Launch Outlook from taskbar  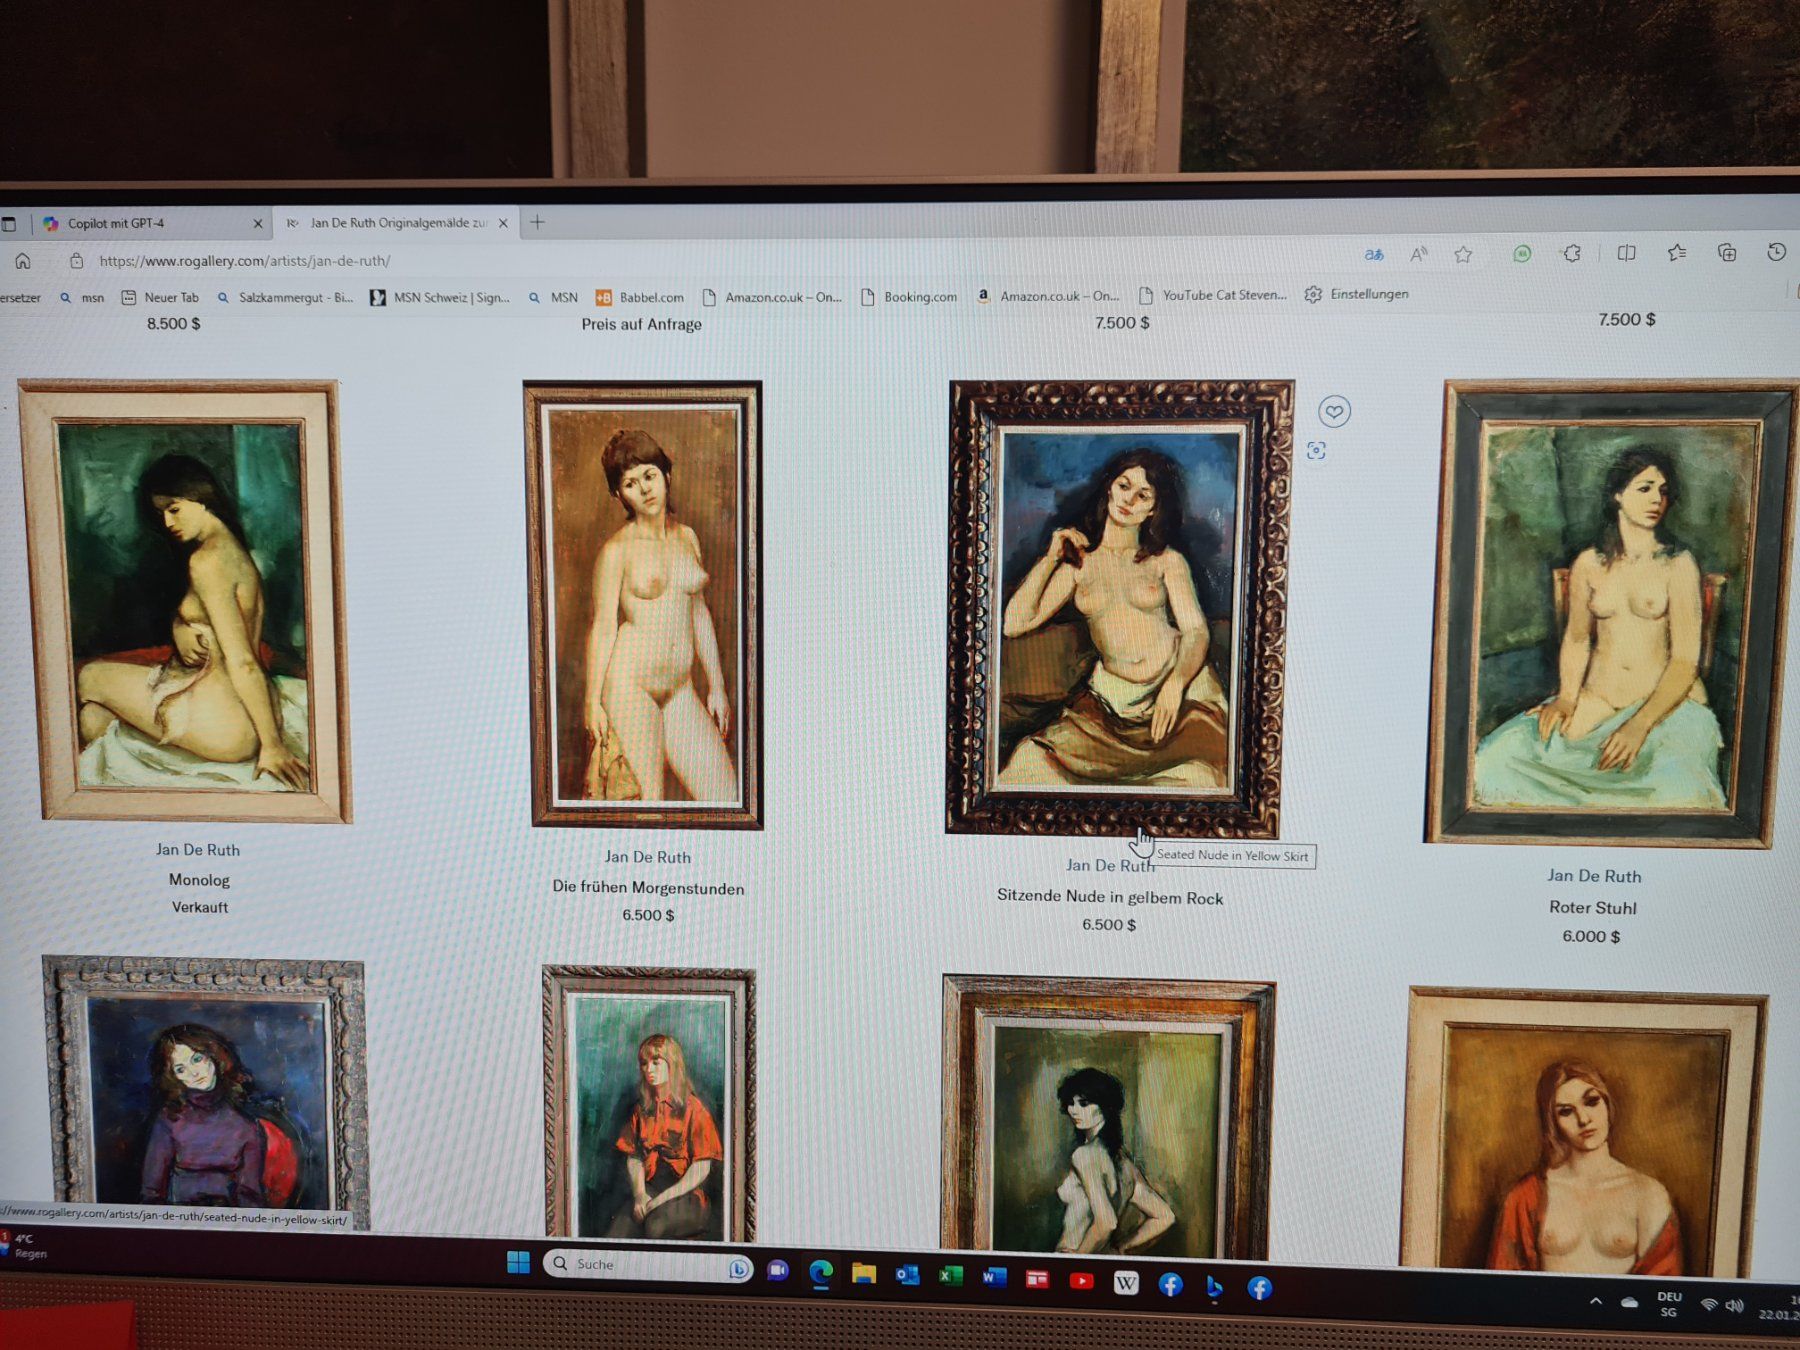[x=907, y=1274]
